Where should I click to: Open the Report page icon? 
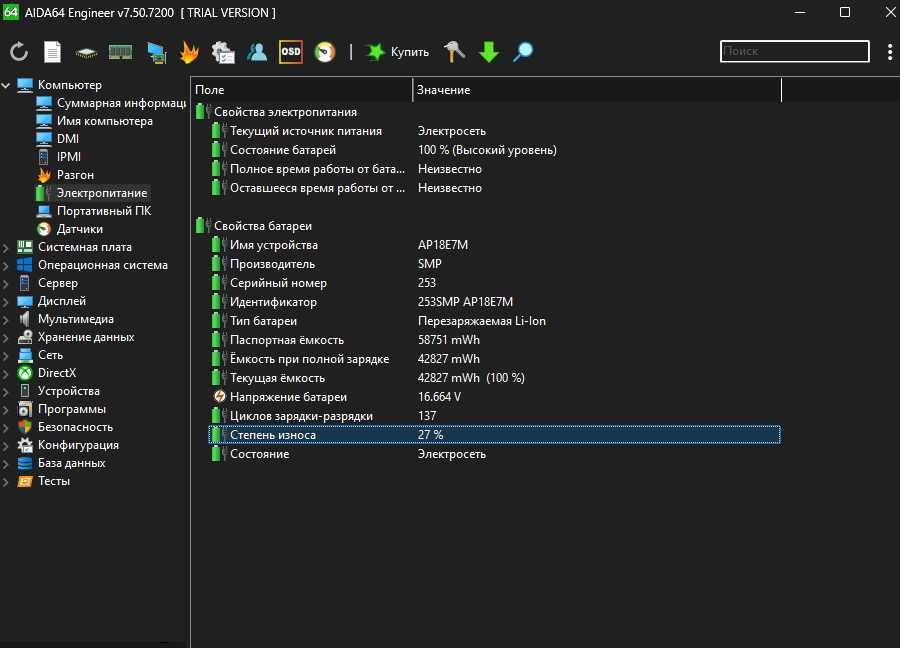click(52, 52)
